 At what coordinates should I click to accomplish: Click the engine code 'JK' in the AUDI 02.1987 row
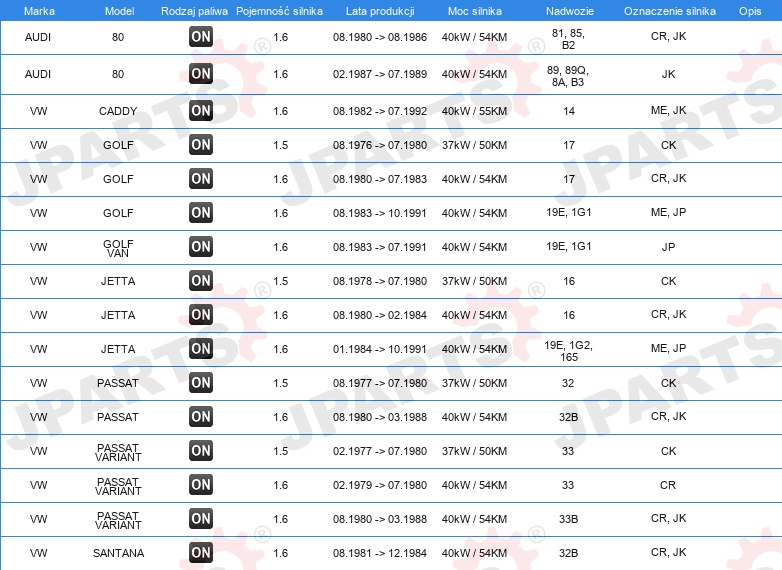coord(669,74)
